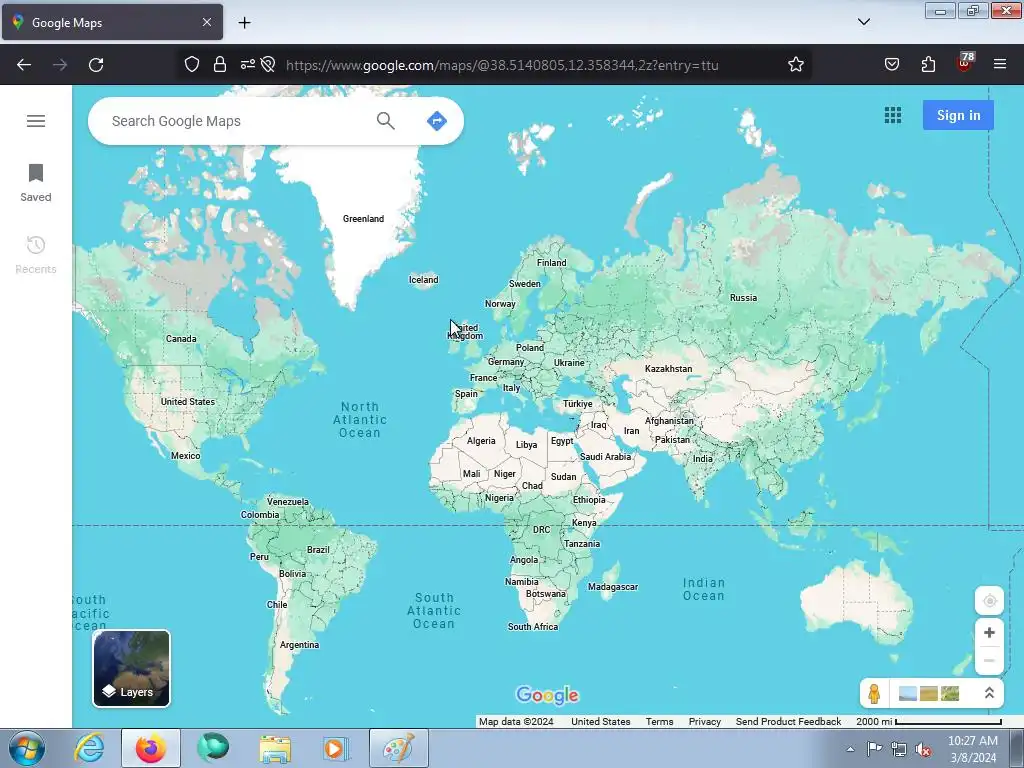Click the Sign in button
Image resolution: width=1024 pixels, height=768 pixels.
pos(958,116)
